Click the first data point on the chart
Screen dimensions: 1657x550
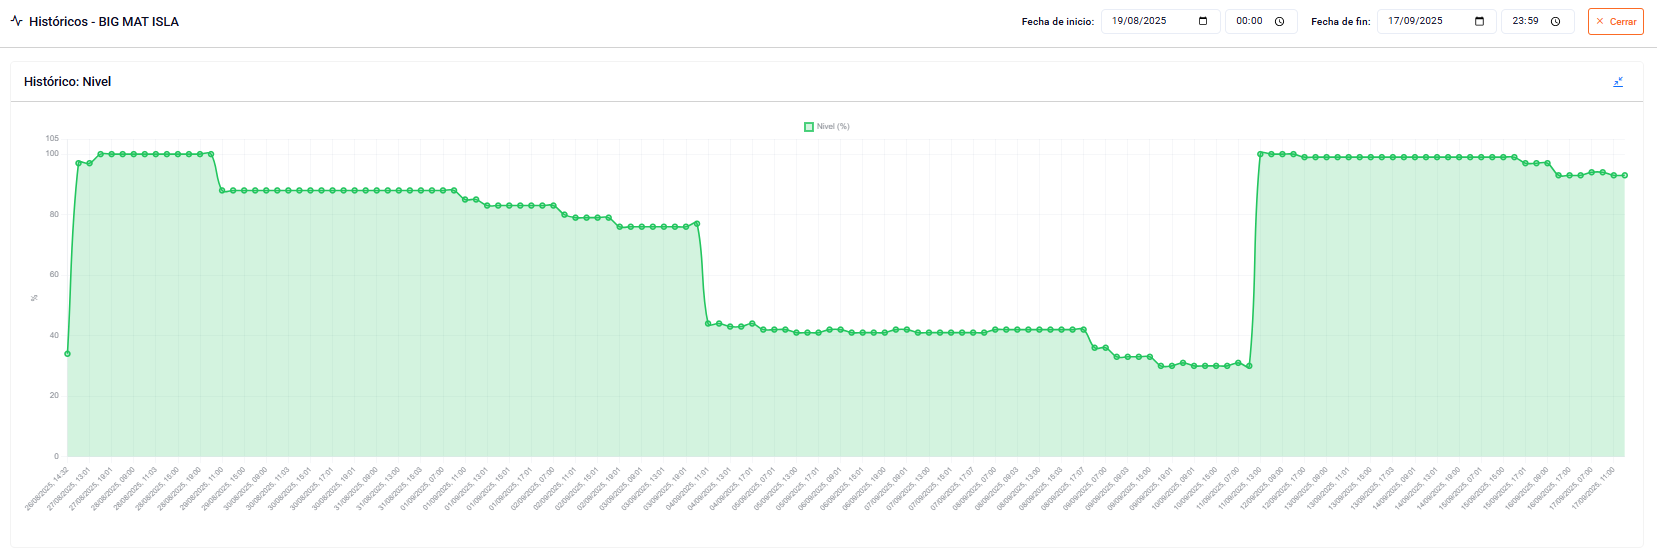point(67,354)
